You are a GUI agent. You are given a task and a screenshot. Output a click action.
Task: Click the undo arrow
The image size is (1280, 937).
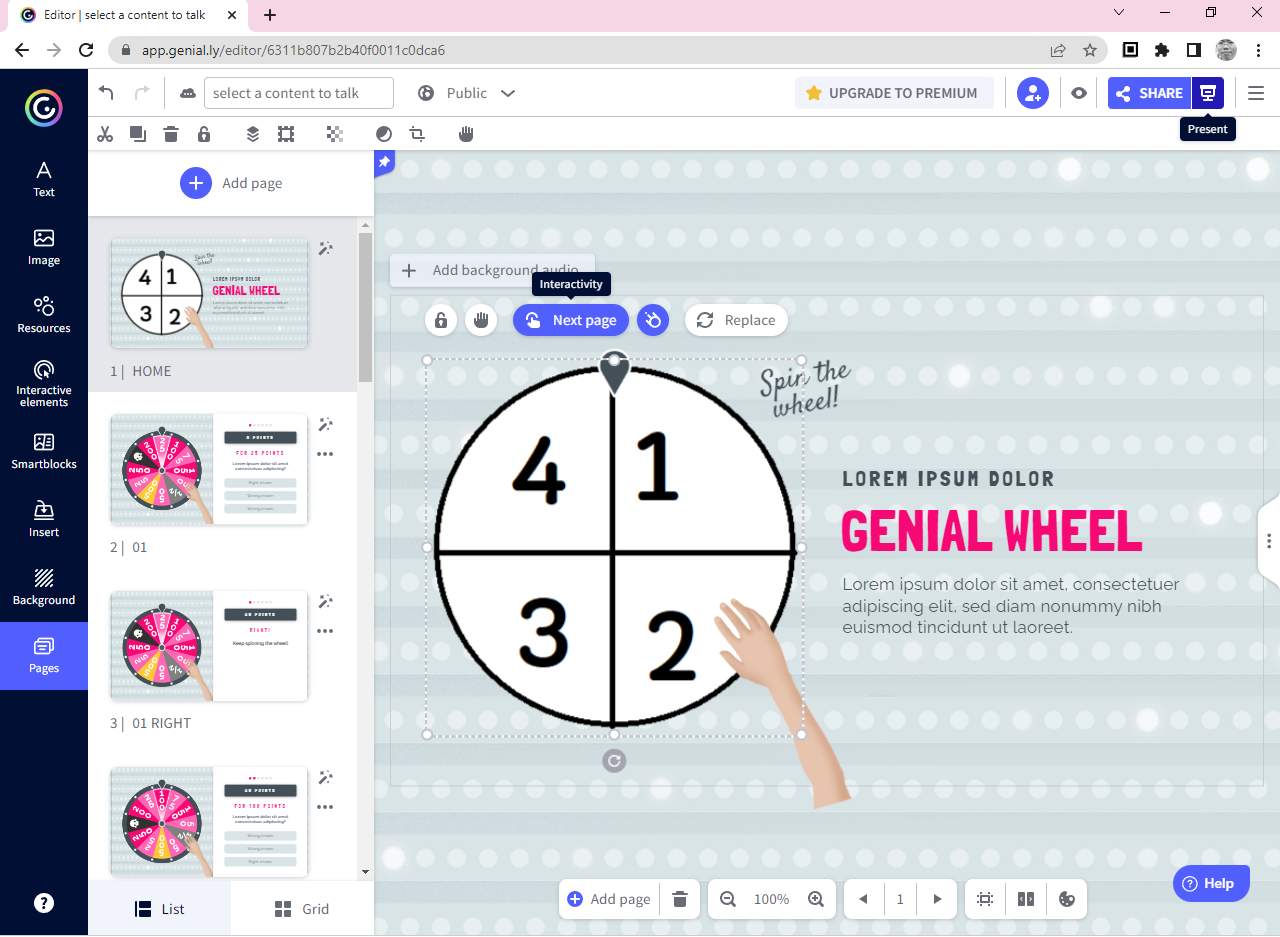click(x=106, y=93)
